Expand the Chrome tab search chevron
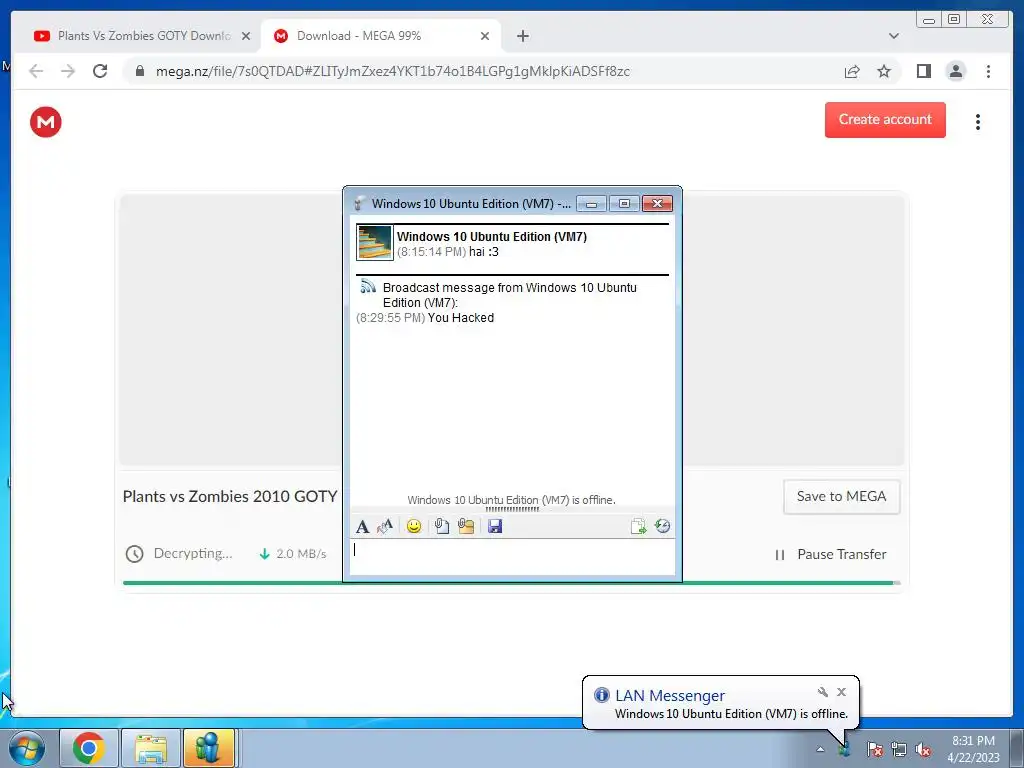1024x768 pixels. [x=894, y=36]
